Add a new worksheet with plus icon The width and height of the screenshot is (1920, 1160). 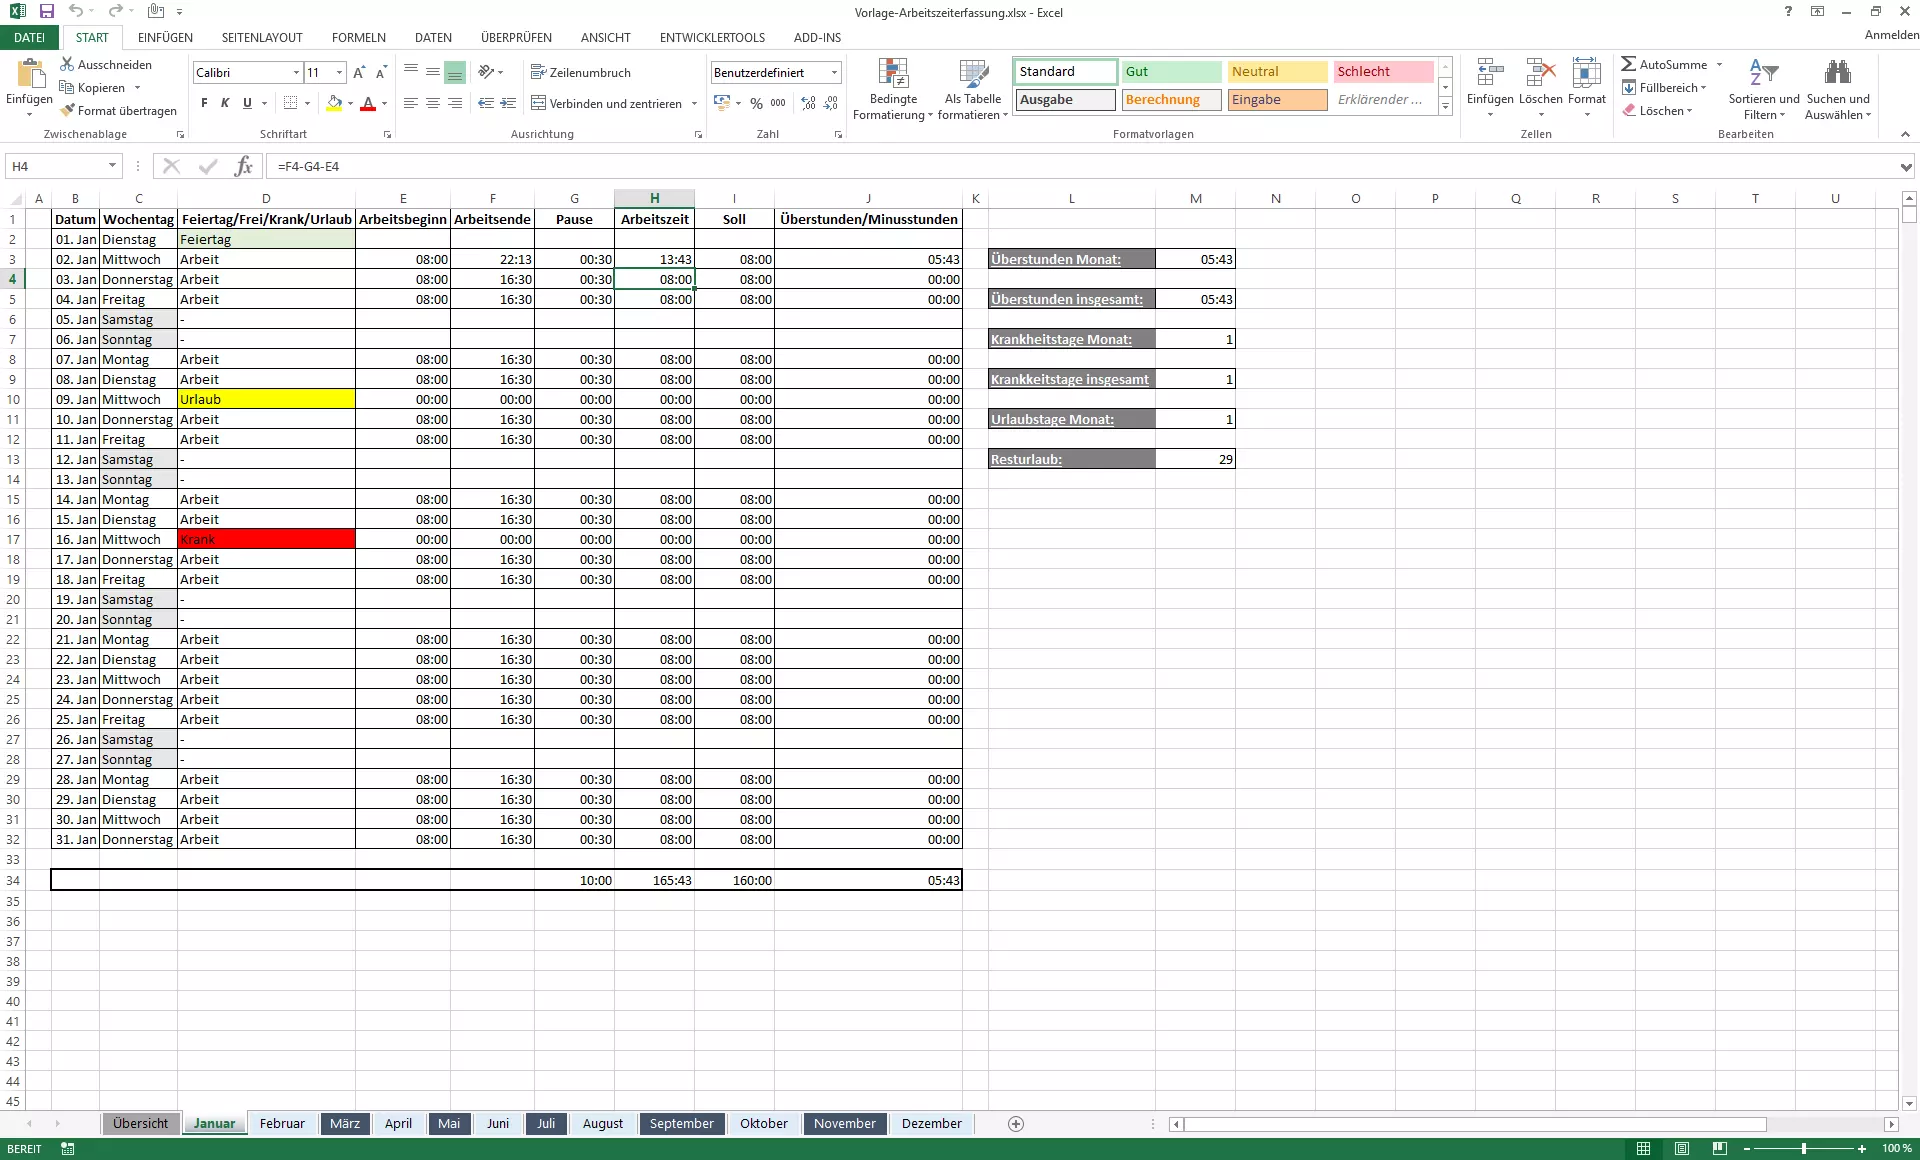pos(1016,1124)
